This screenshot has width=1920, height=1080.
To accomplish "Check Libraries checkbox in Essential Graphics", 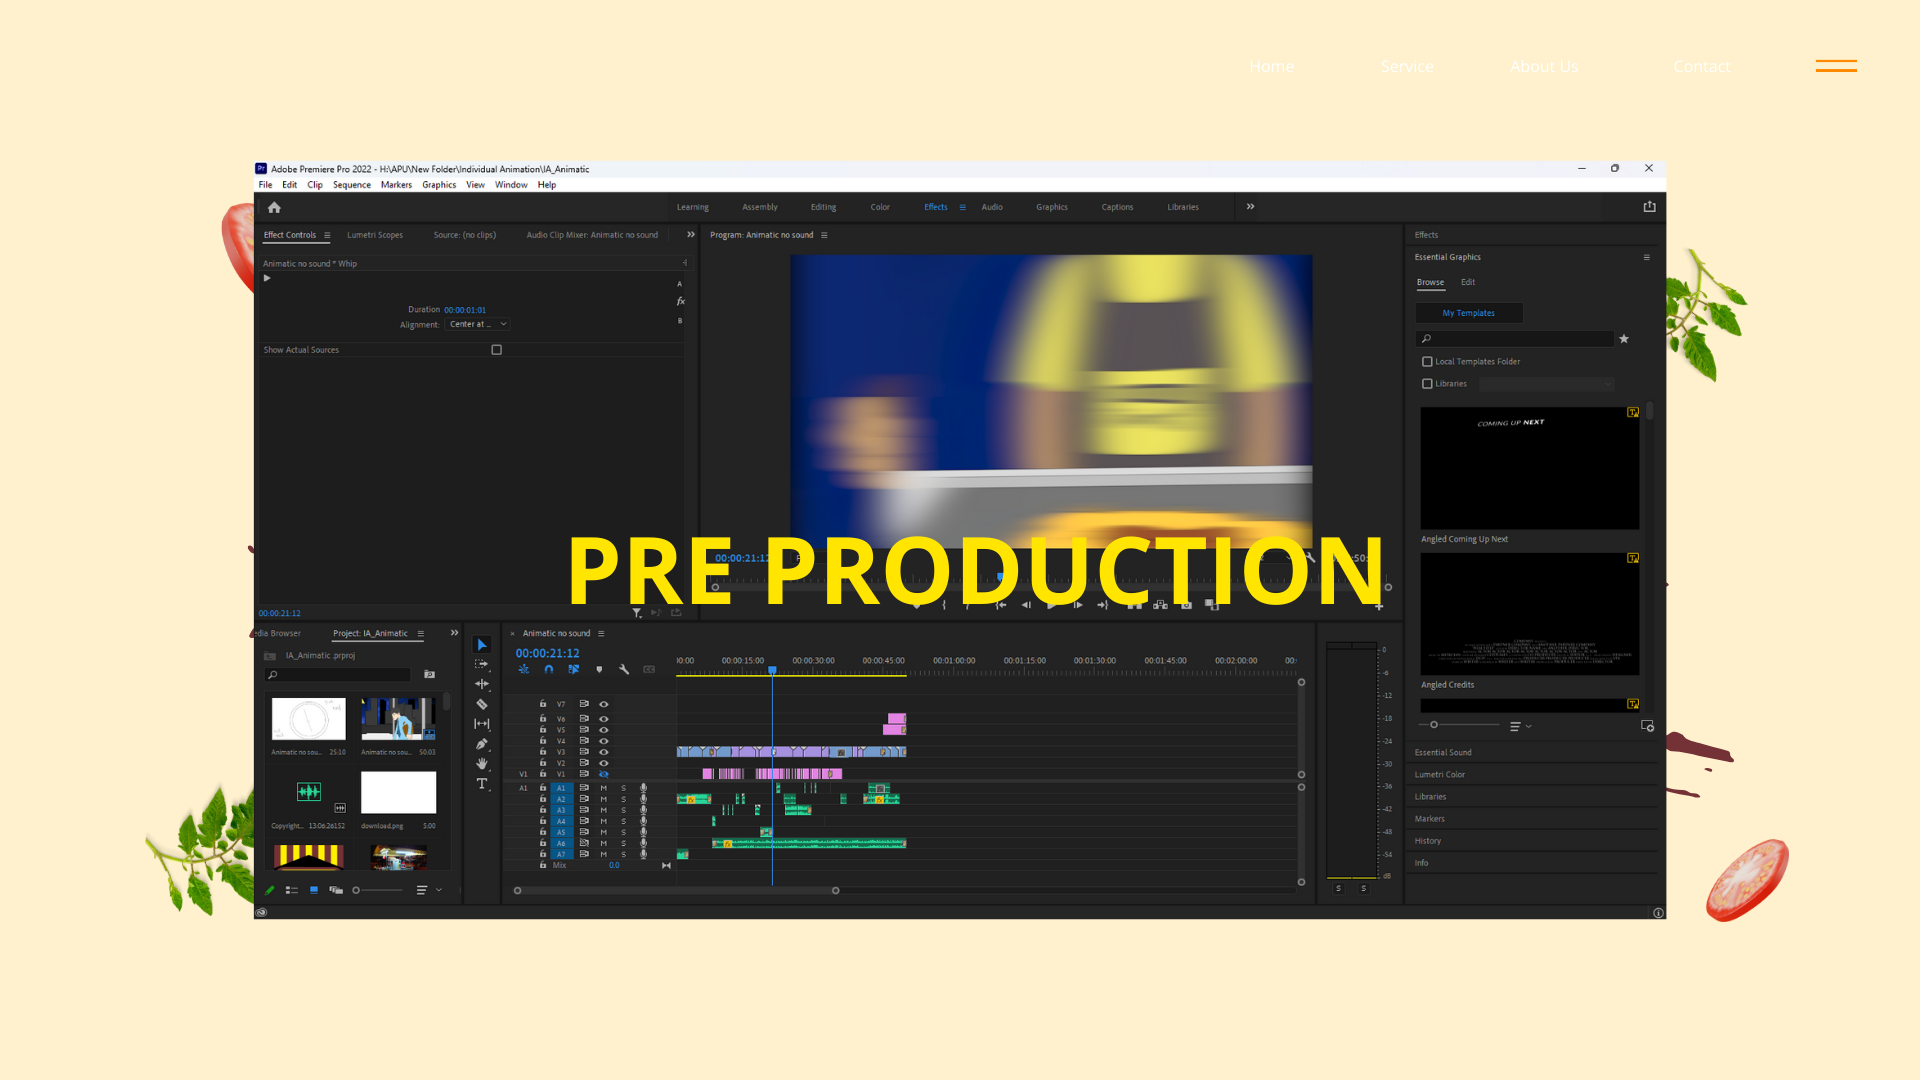I will [x=1427, y=384].
